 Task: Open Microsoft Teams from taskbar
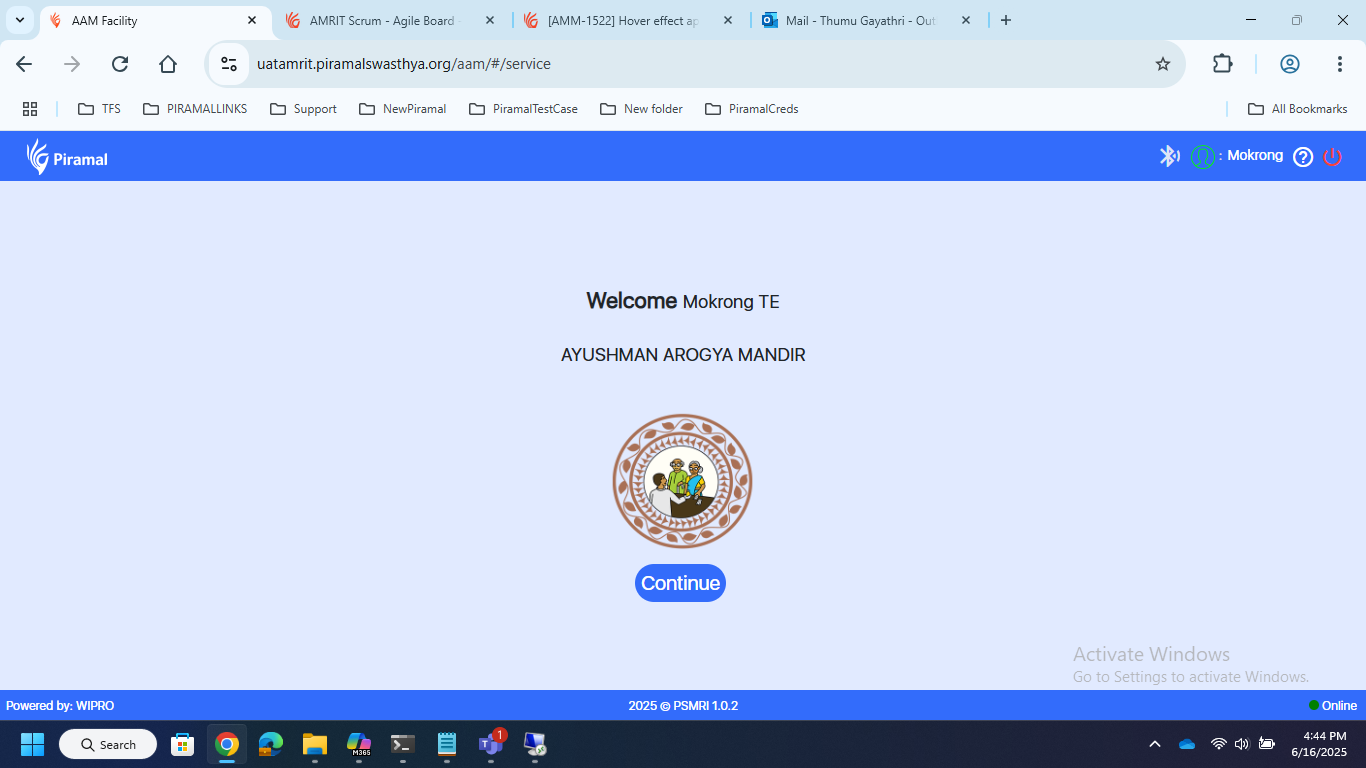[491, 744]
